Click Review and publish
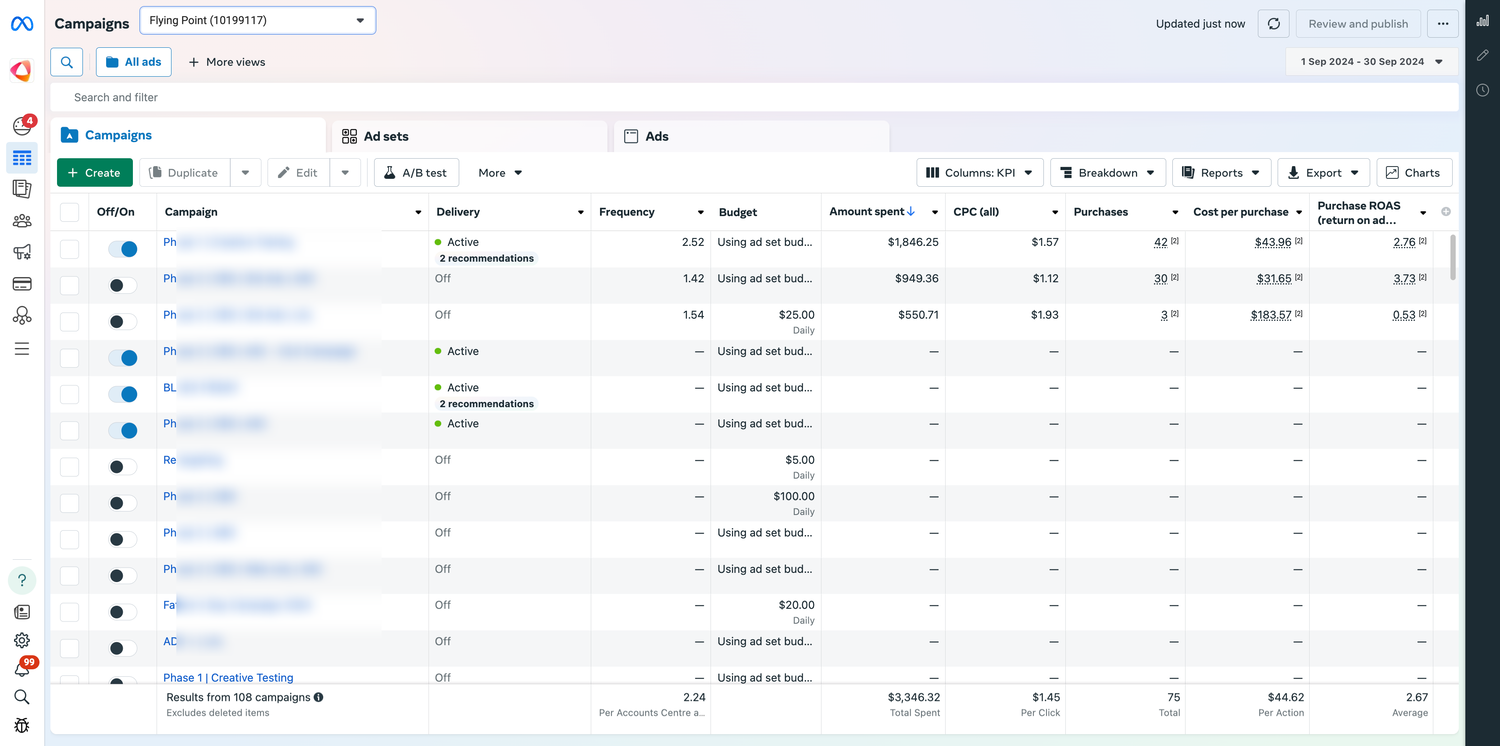The height and width of the screenshot is (746, 1500). pos(1358,24)
